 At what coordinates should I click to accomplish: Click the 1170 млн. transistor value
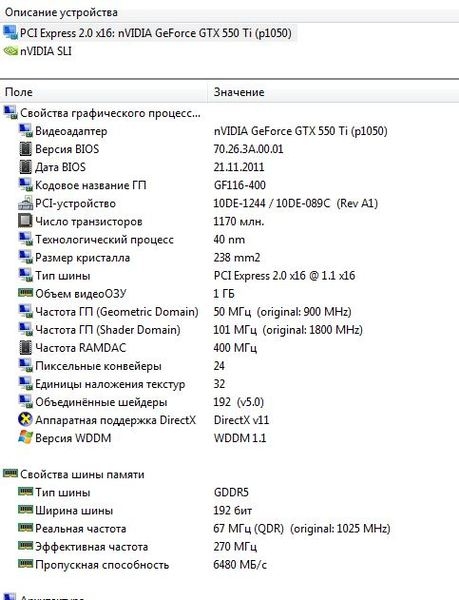pos(239,222)
